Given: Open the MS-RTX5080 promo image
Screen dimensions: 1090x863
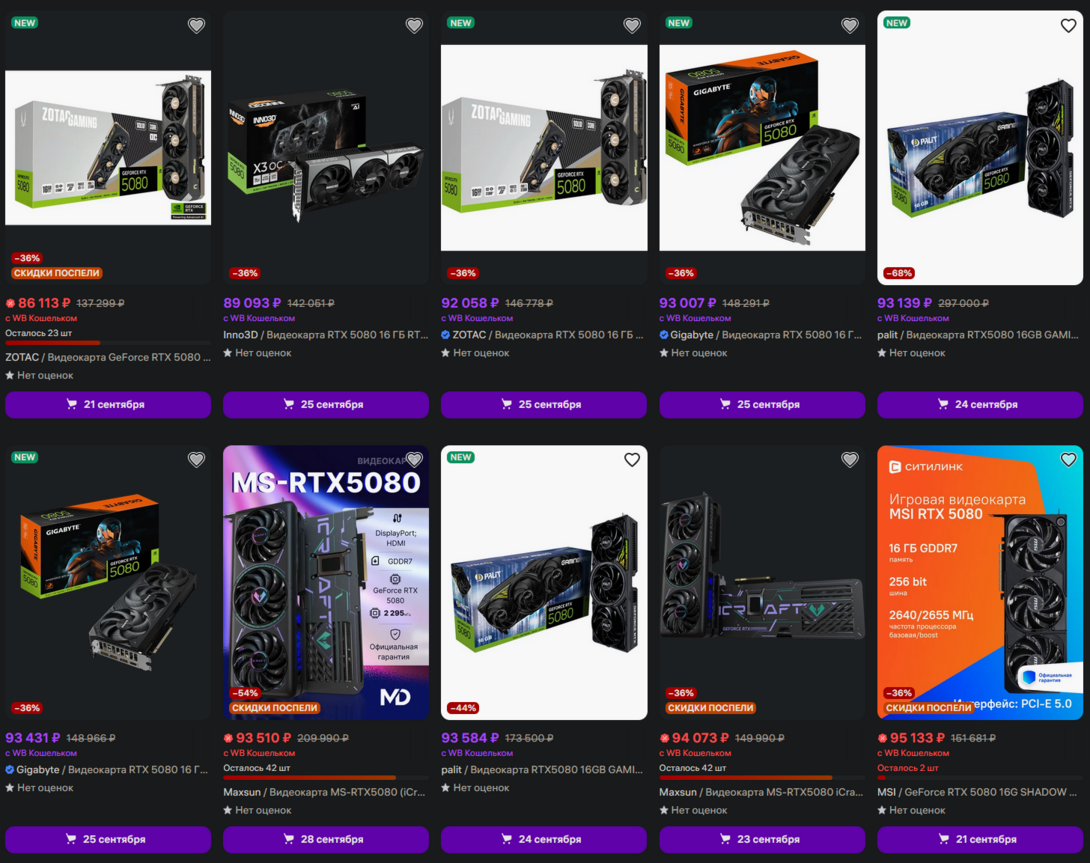Looking at the screenshot, I should click(325, 583).
